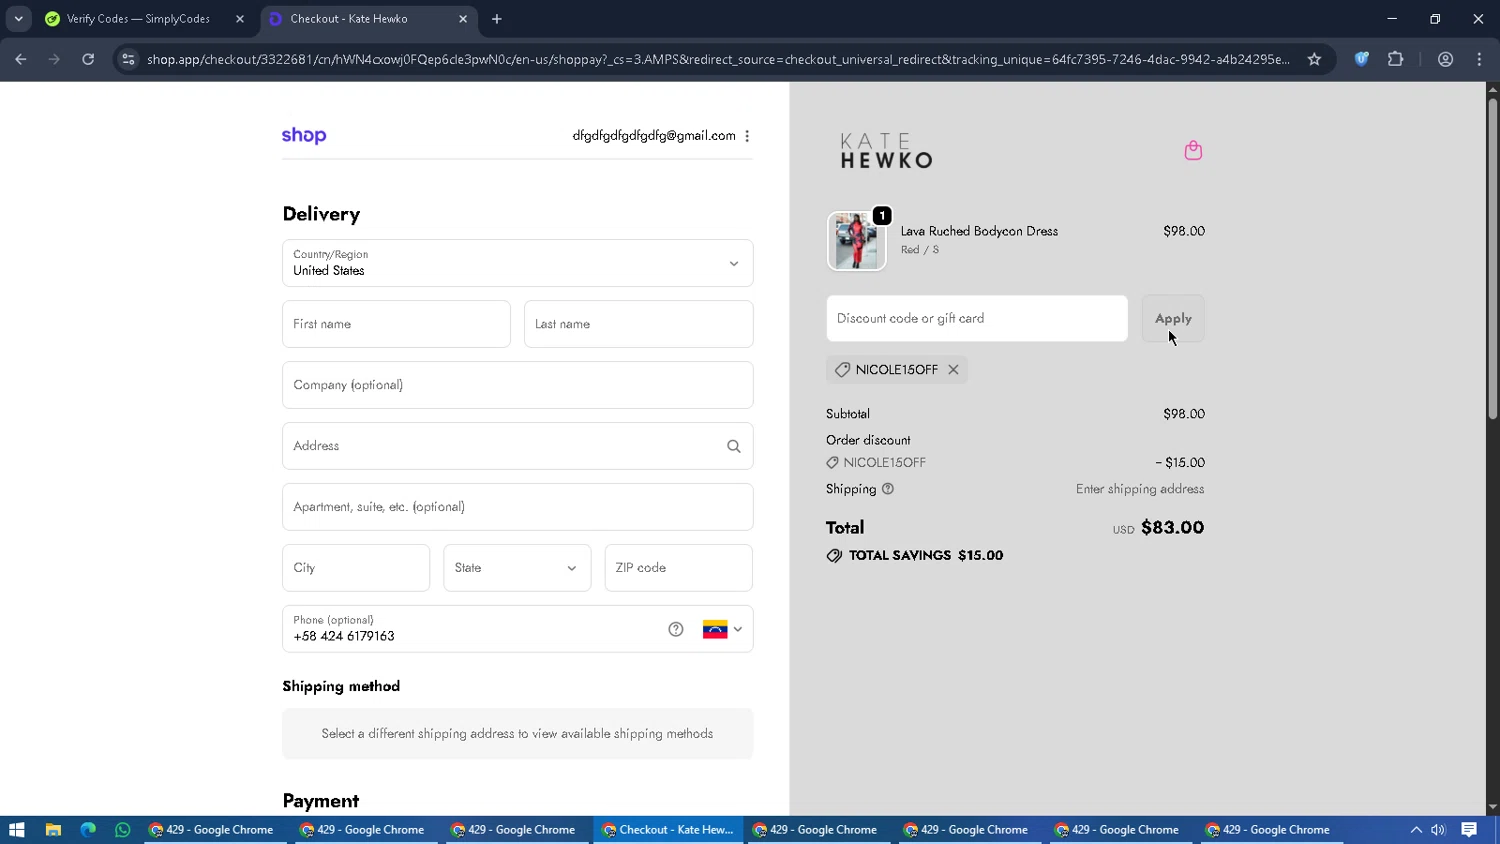Open the pink shopping bag cart icon
This screenshot has height=844, width=1500.
[1193, 150]
